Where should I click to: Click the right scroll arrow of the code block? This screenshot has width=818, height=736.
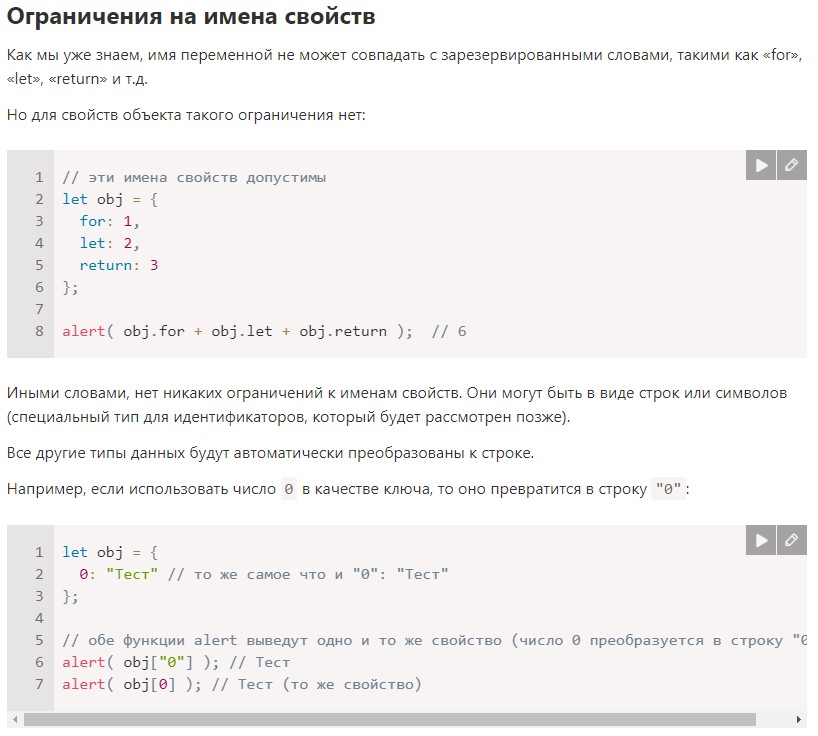(799, 720)
